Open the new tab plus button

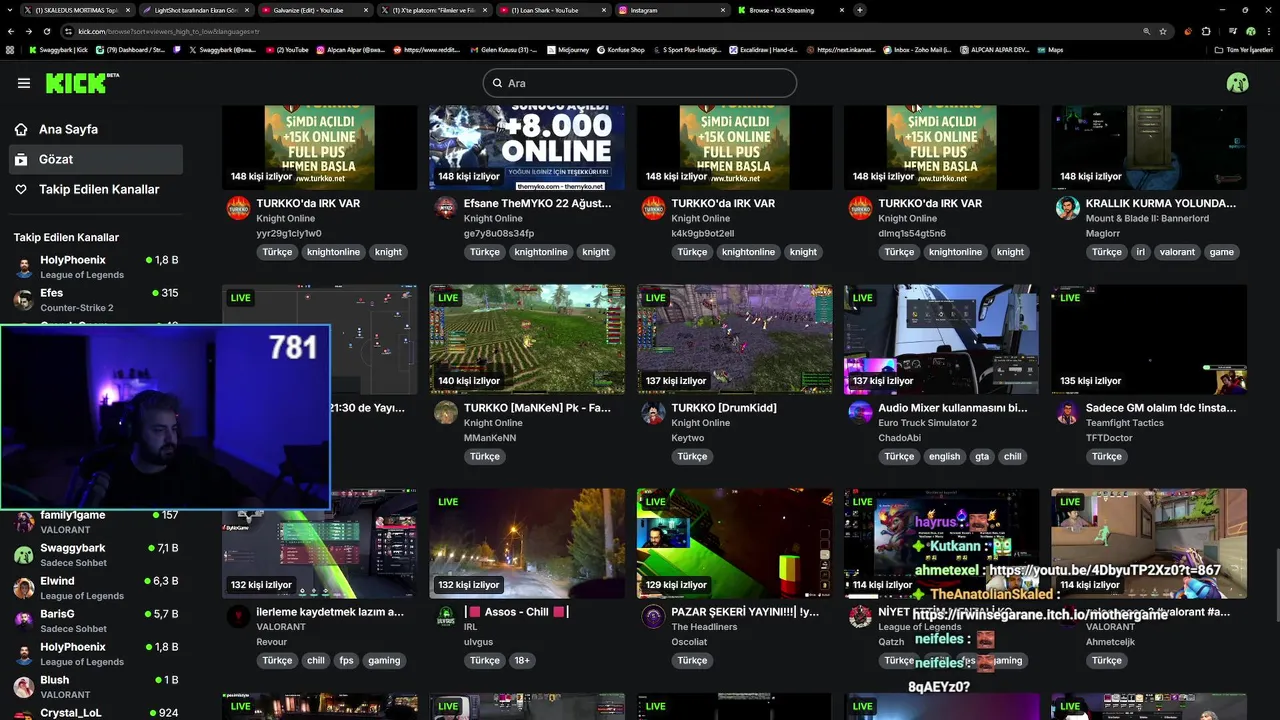coord(860,10)
